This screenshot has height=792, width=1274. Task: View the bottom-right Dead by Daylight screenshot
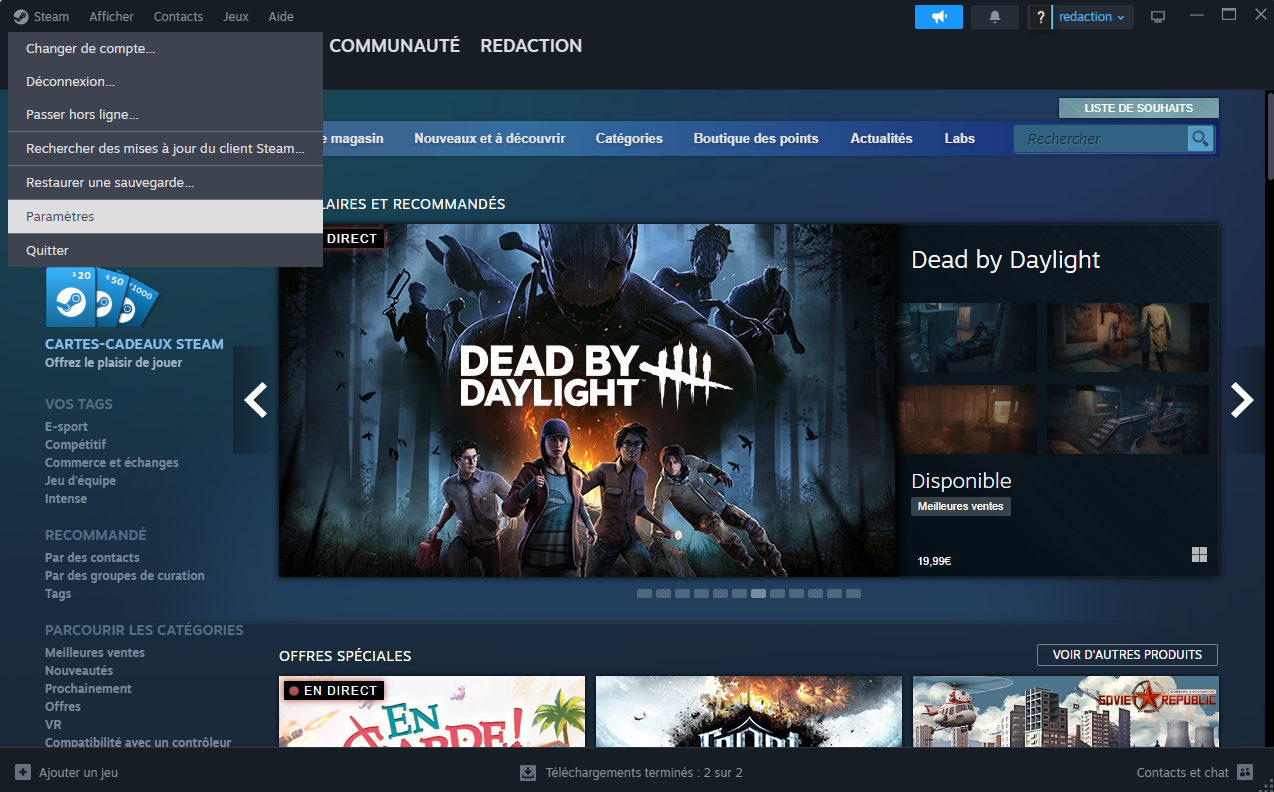1128,420
